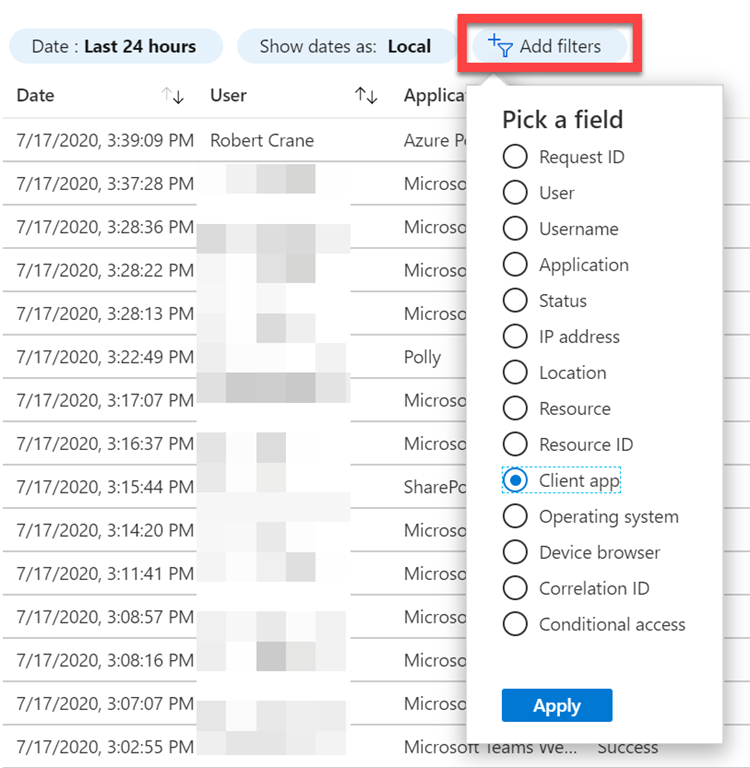Select the Request ID radio button
This screenshot has height=768, width=750.
(x=515, y=157)
